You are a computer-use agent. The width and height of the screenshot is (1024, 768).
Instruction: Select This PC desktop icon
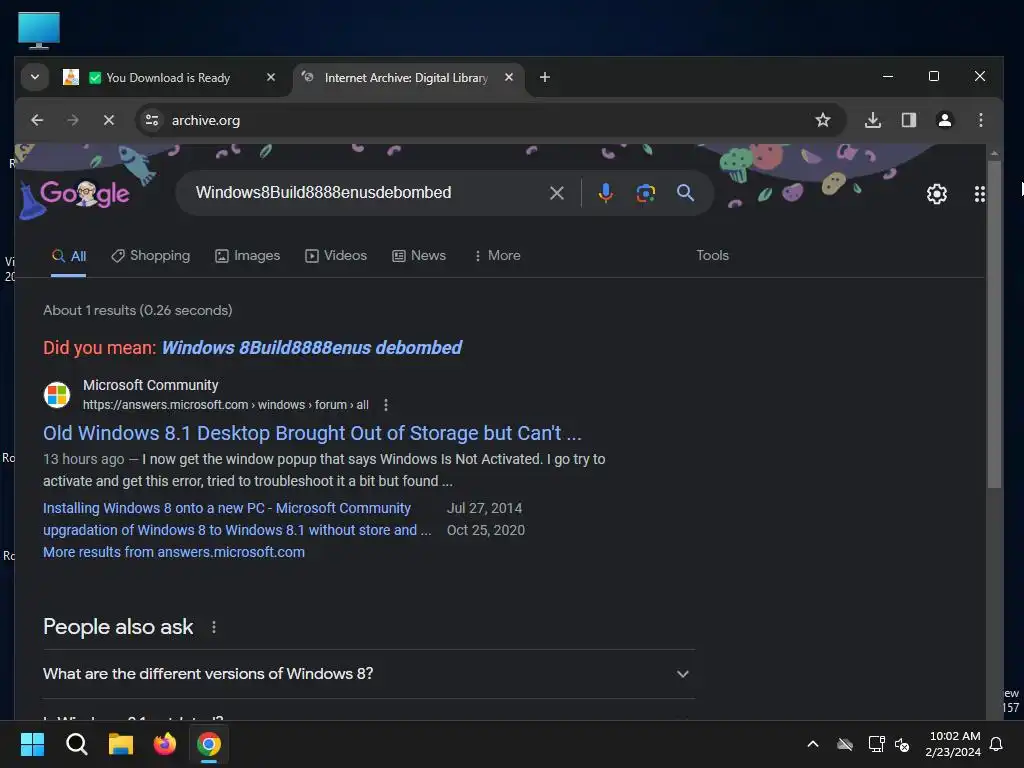coord(39,30)
